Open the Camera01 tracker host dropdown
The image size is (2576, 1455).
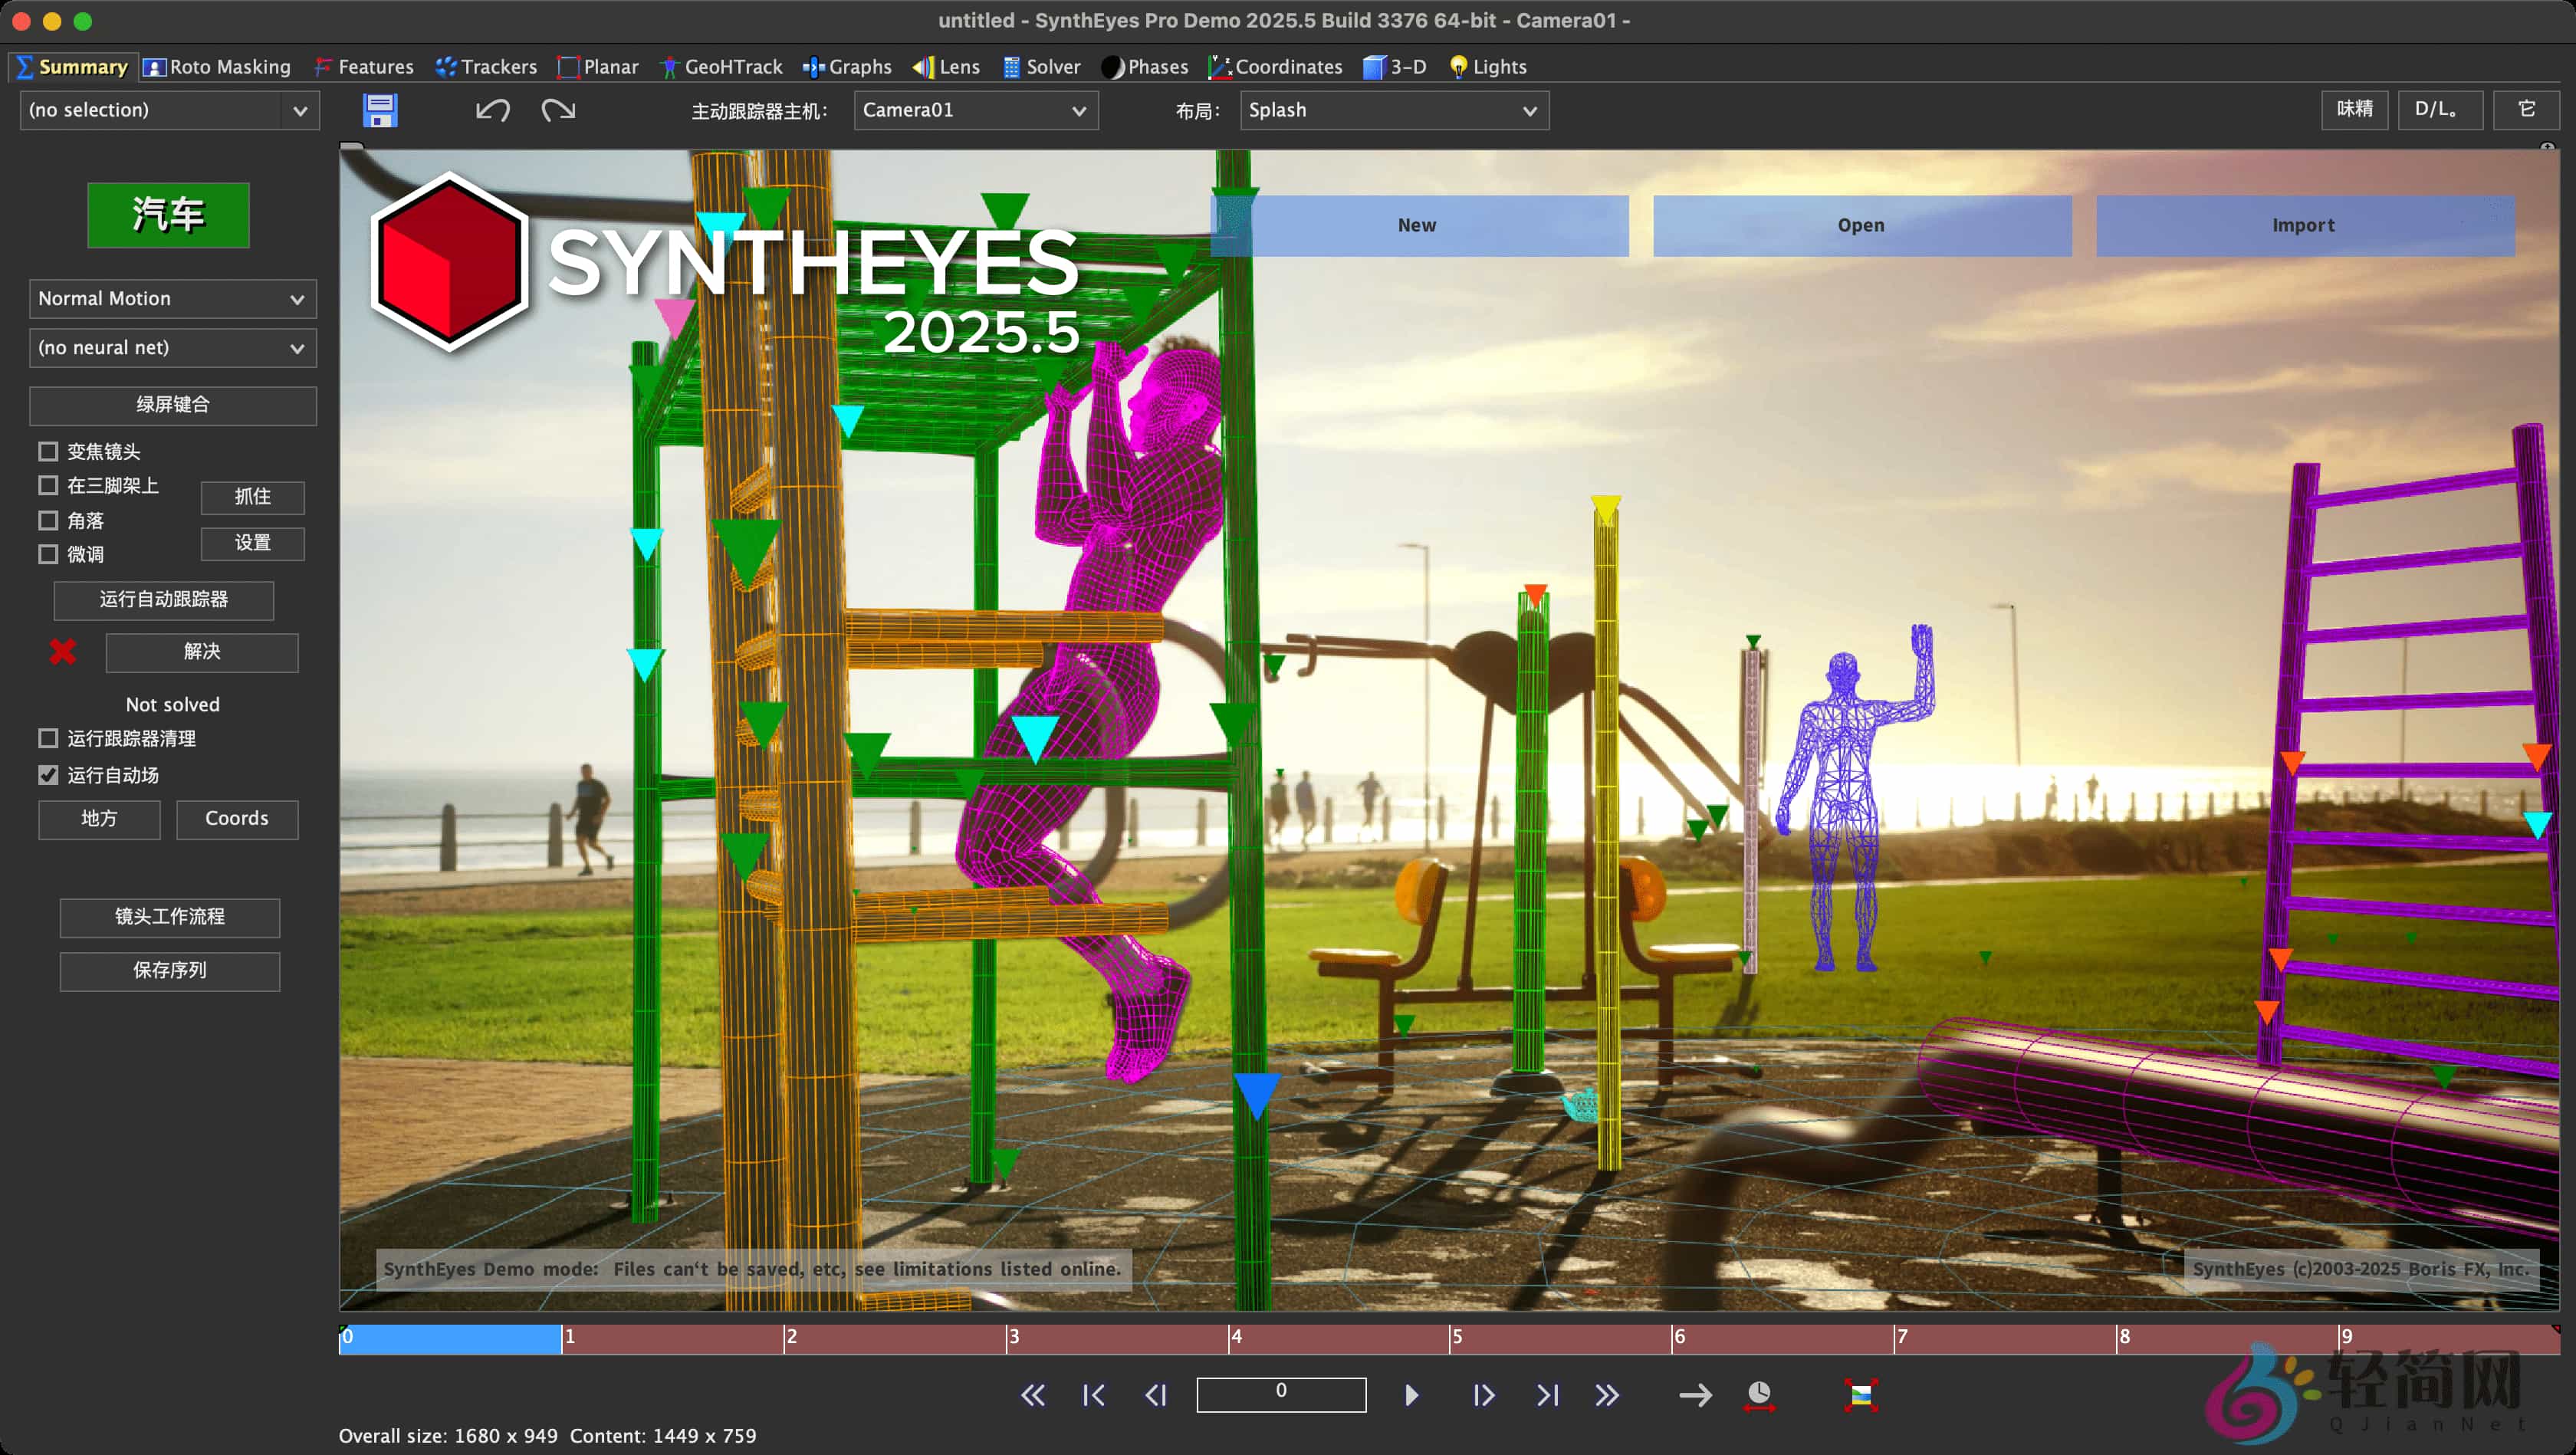tap(975, 110)
